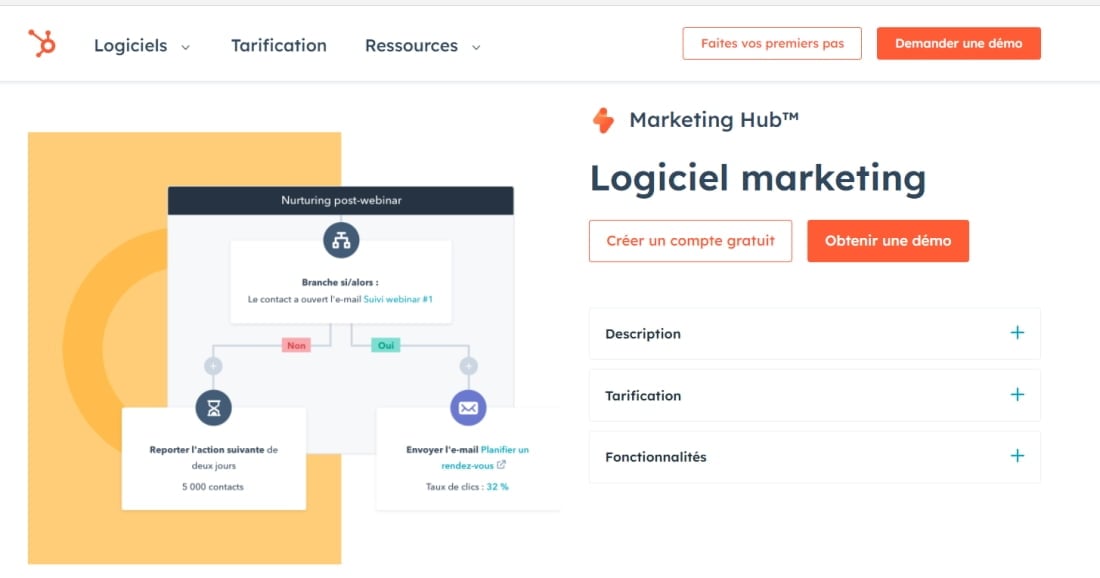Click the Description accordion label
Image resolution: width=1100 pixels, height=578 pixels.
(x=643, y=334)
